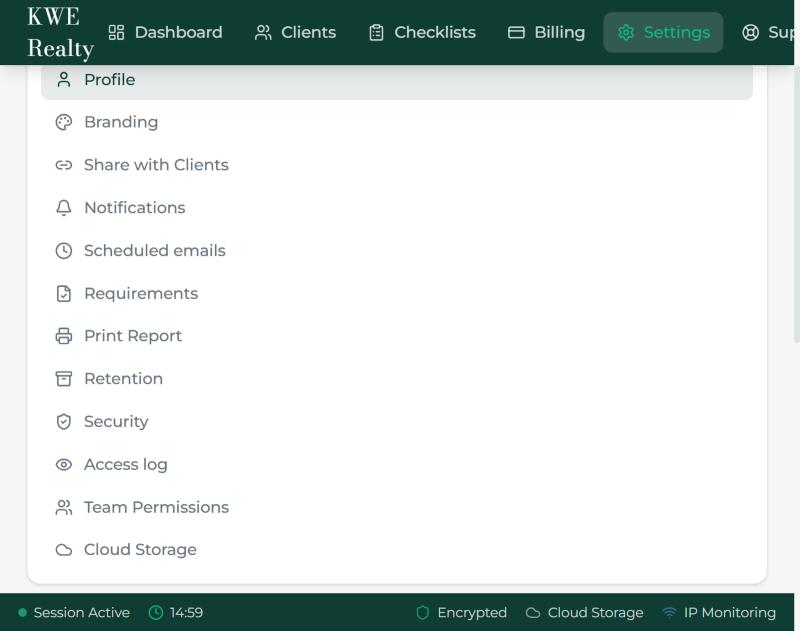Open the Notifications settings tab
This screenshot has height=631, width=800.
pos(397,208)
